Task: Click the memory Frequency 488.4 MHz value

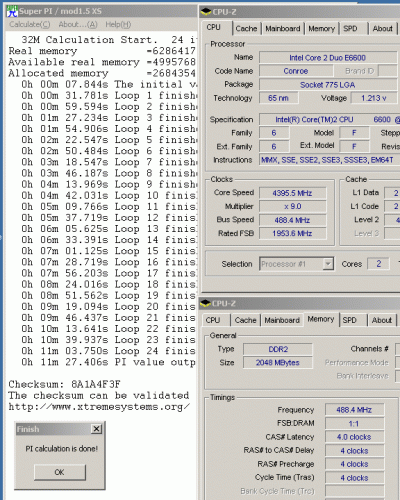Action: [354, 410]
